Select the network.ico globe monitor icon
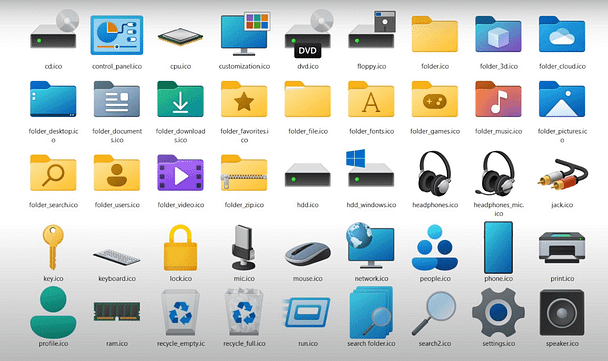The image size is (608, 361). pos(370,245)
